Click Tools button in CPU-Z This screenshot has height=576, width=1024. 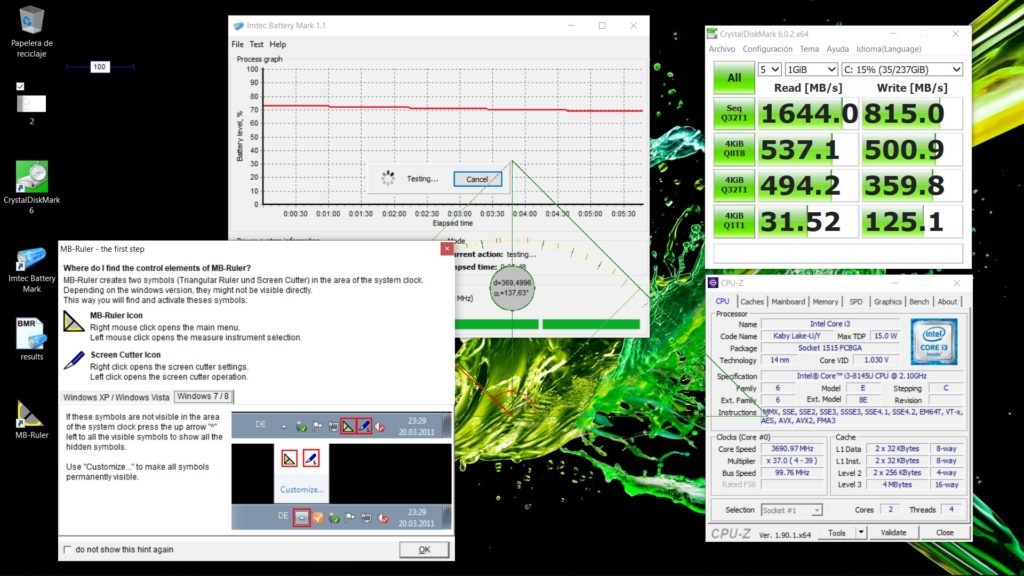(x=837, y=533)
